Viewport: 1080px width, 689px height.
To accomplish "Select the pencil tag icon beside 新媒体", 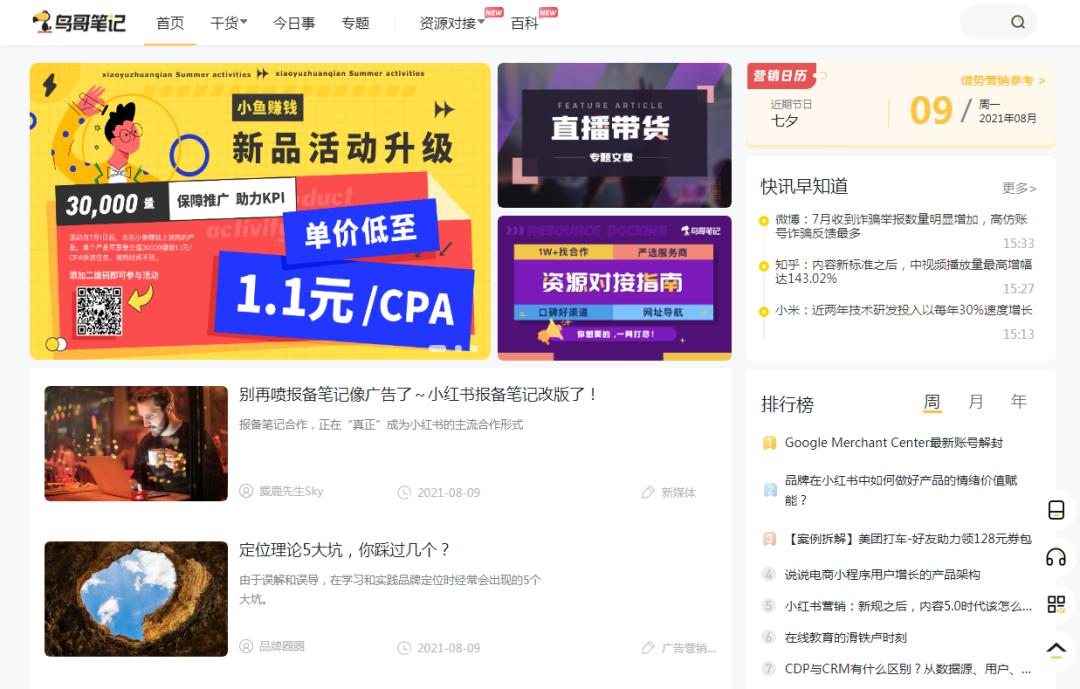I will pyautogui.click(x=649, y=490).
